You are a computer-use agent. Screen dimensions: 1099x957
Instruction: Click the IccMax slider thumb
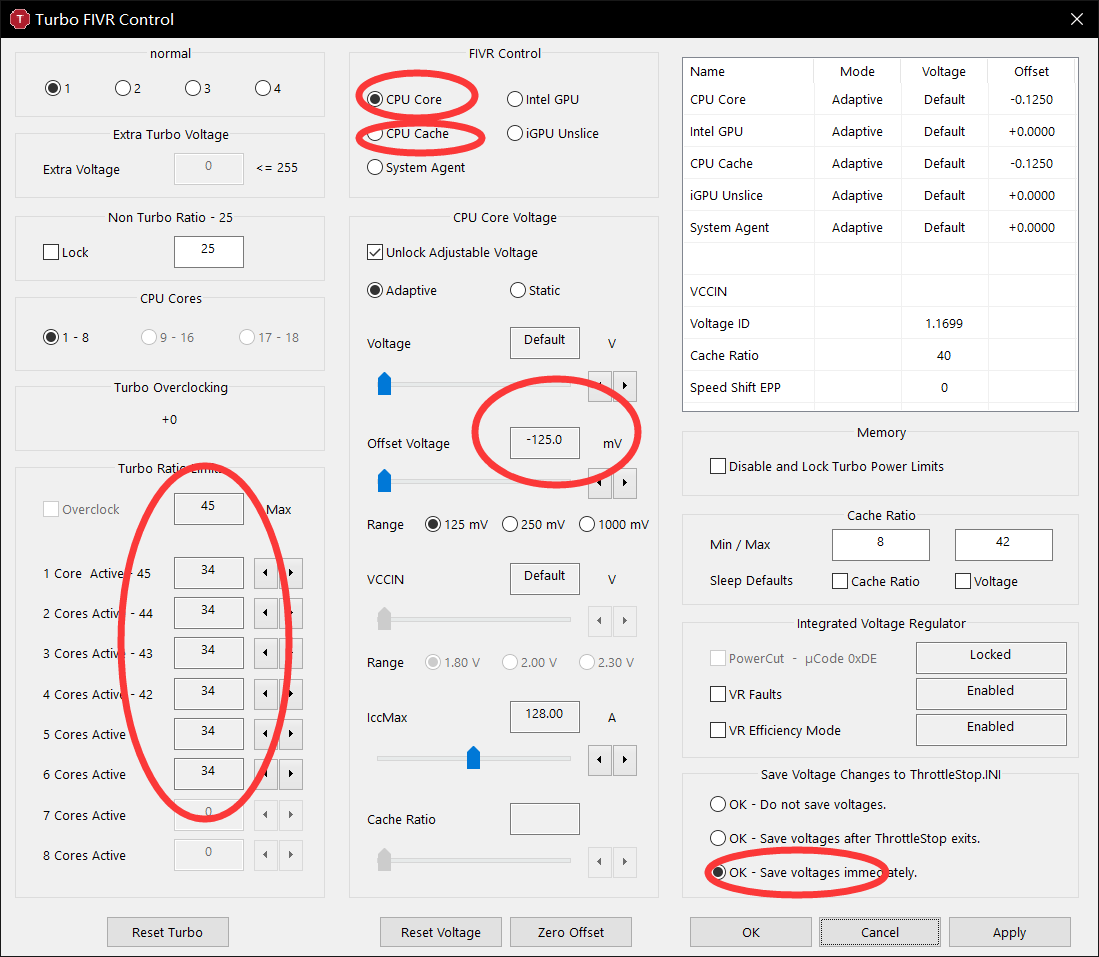[473, 758]
